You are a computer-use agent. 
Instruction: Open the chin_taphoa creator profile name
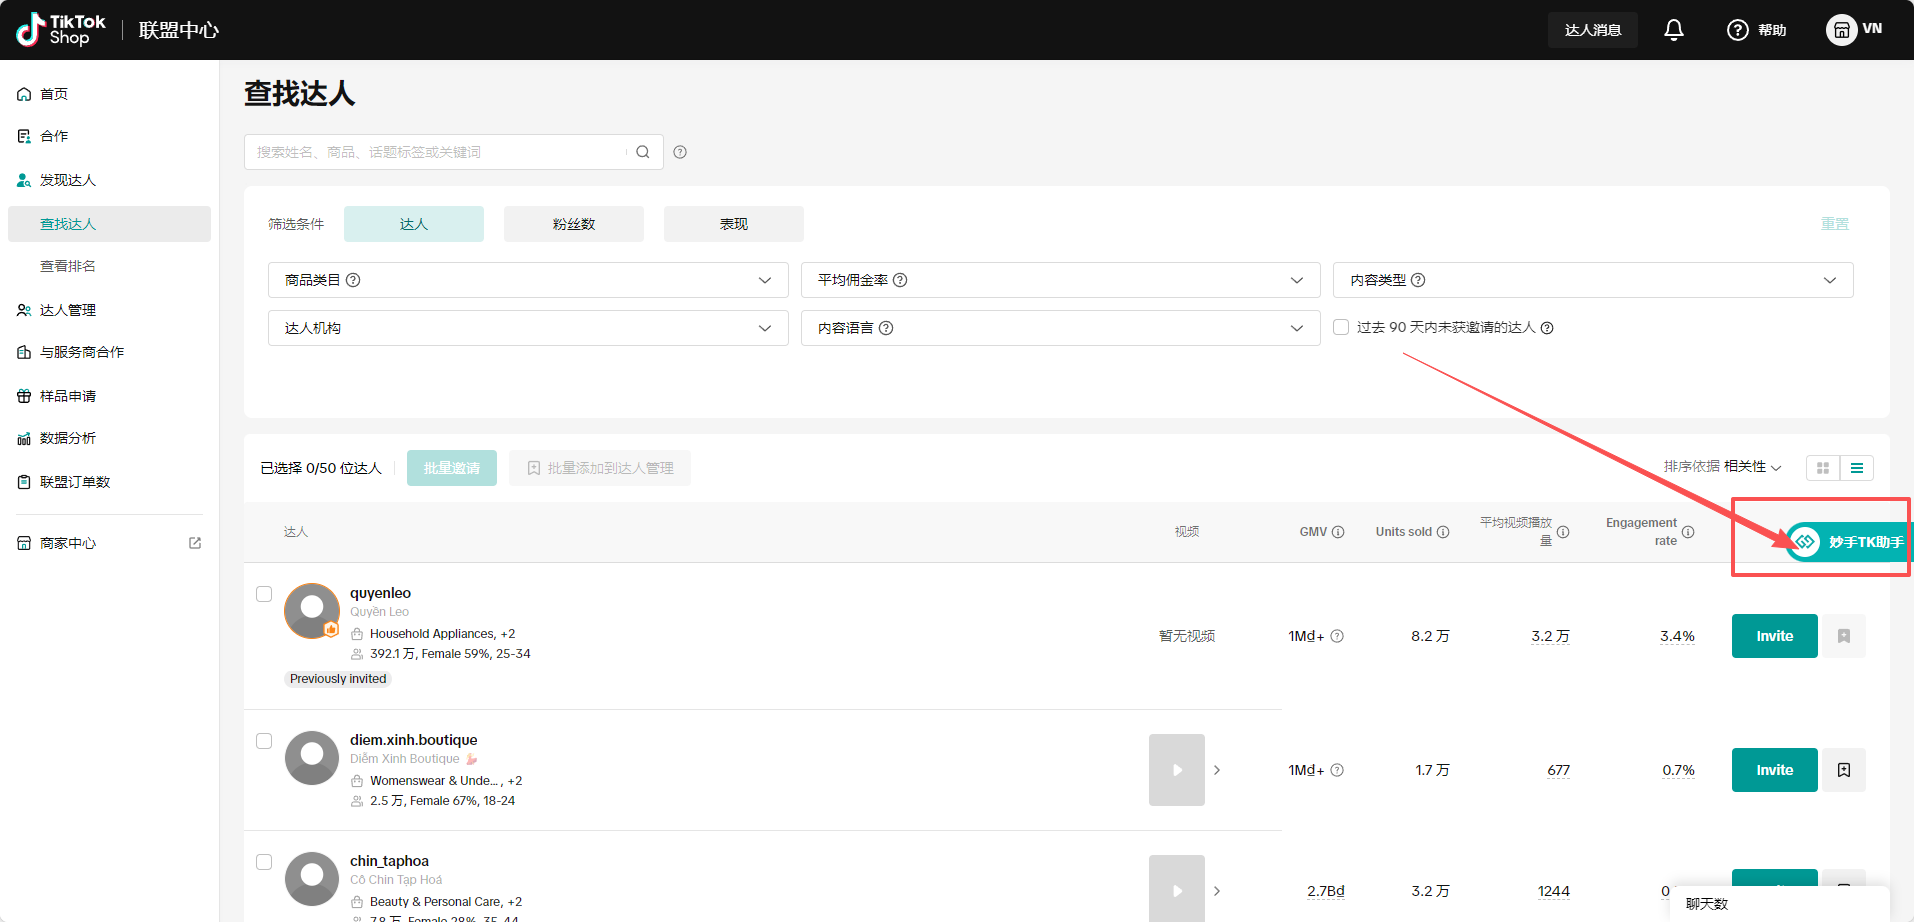[389, 861]
